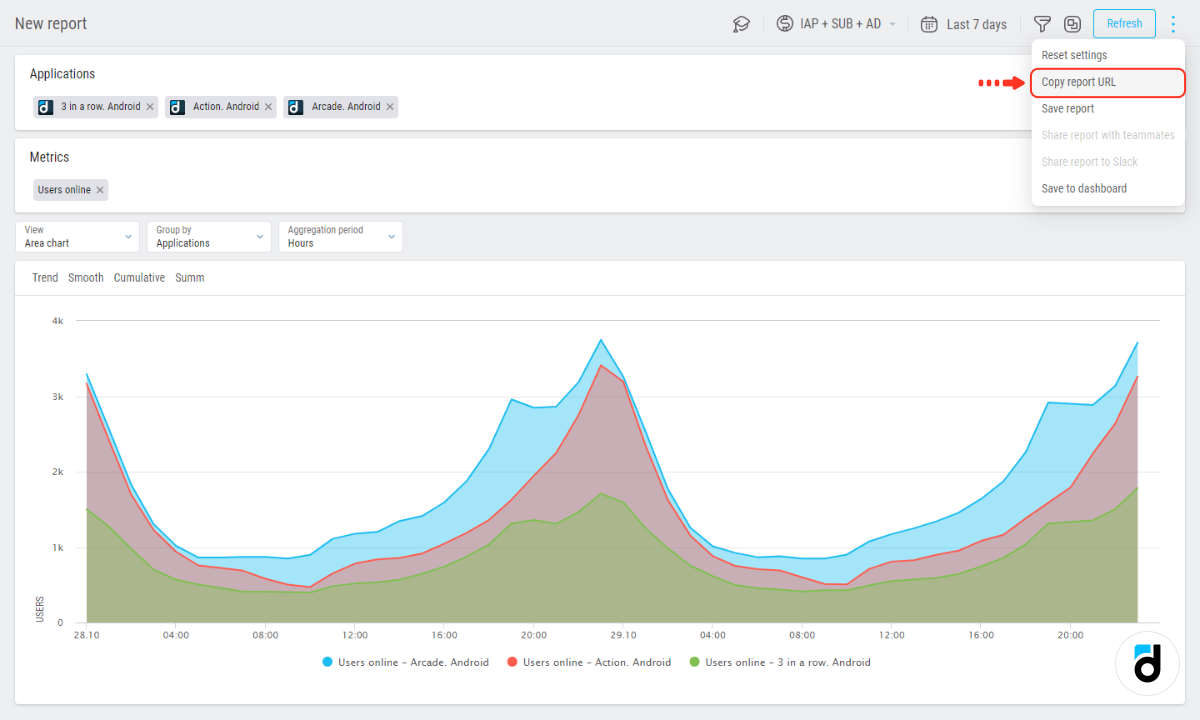Expand the Aggregation period Hours dropdown

pyautogui.click(x=340, y=237)
